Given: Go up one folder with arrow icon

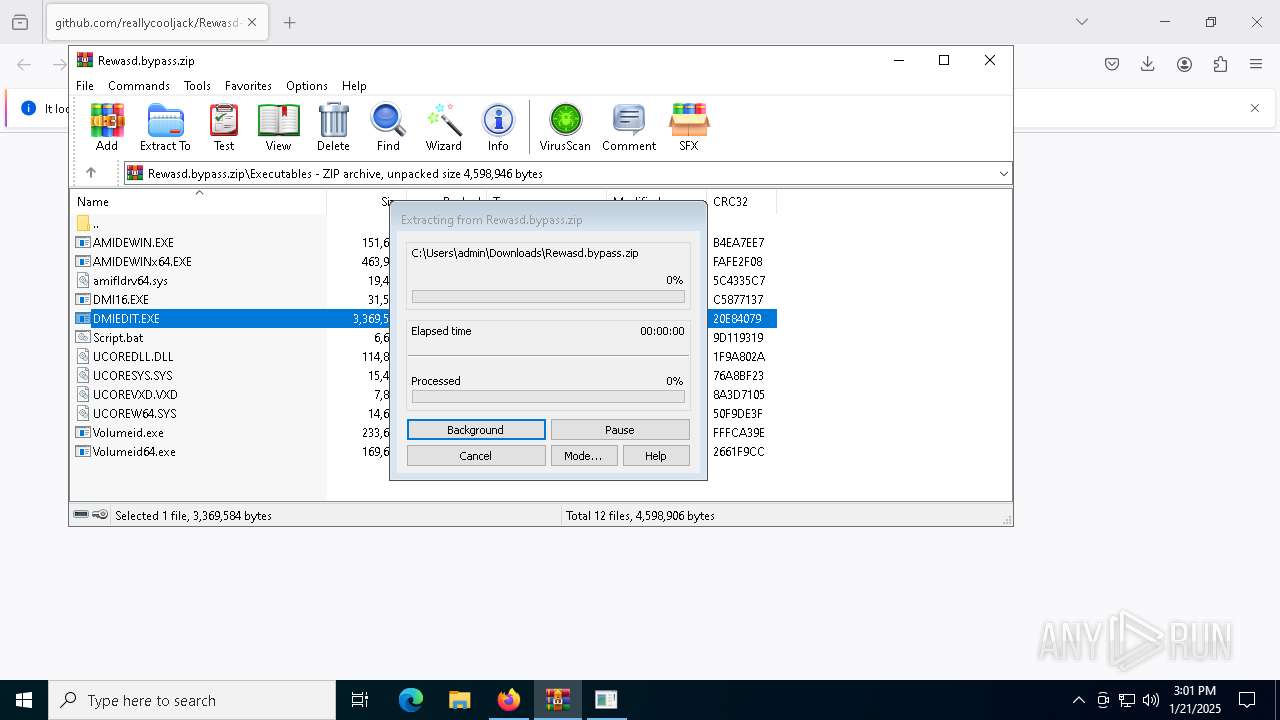Looking at the screenshot, I should click(91, 173).
